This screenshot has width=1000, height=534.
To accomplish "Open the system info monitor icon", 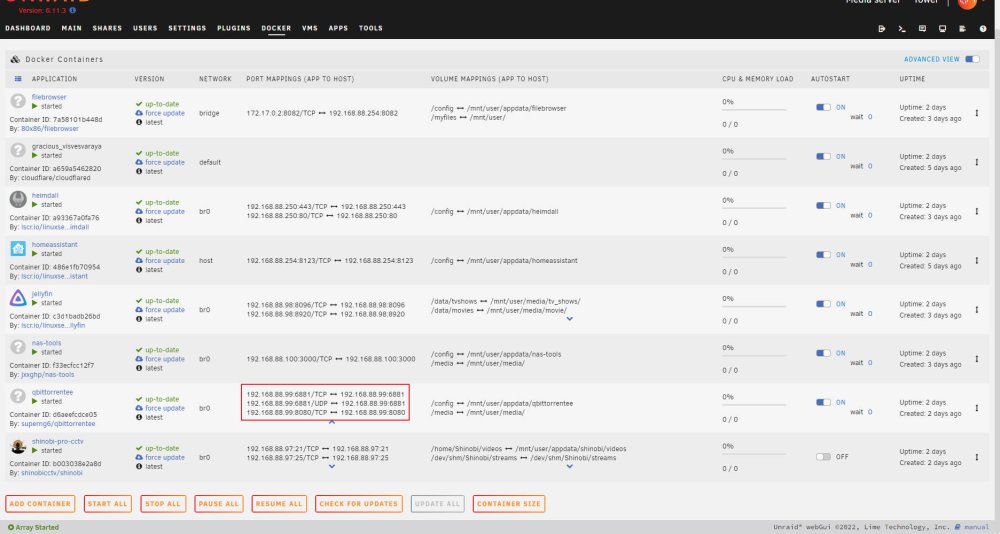I will (x=943, y=29).
